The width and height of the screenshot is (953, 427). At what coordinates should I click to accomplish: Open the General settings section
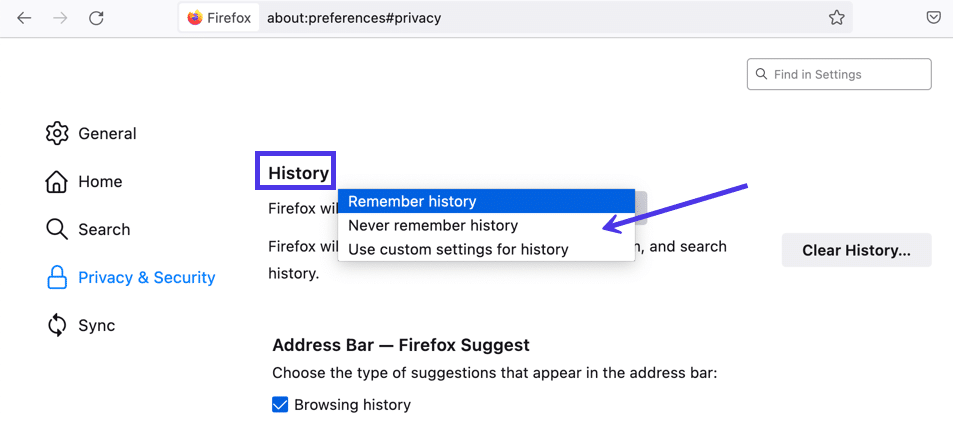tap(107, 133)
